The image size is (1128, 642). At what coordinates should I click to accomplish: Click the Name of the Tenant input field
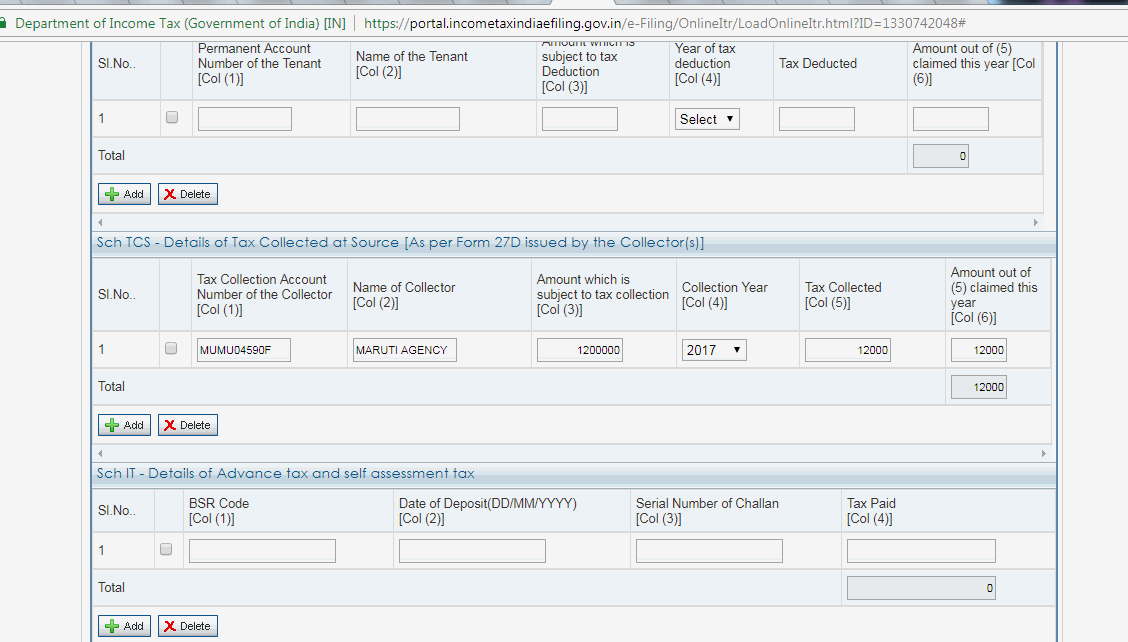coord(407,118)
